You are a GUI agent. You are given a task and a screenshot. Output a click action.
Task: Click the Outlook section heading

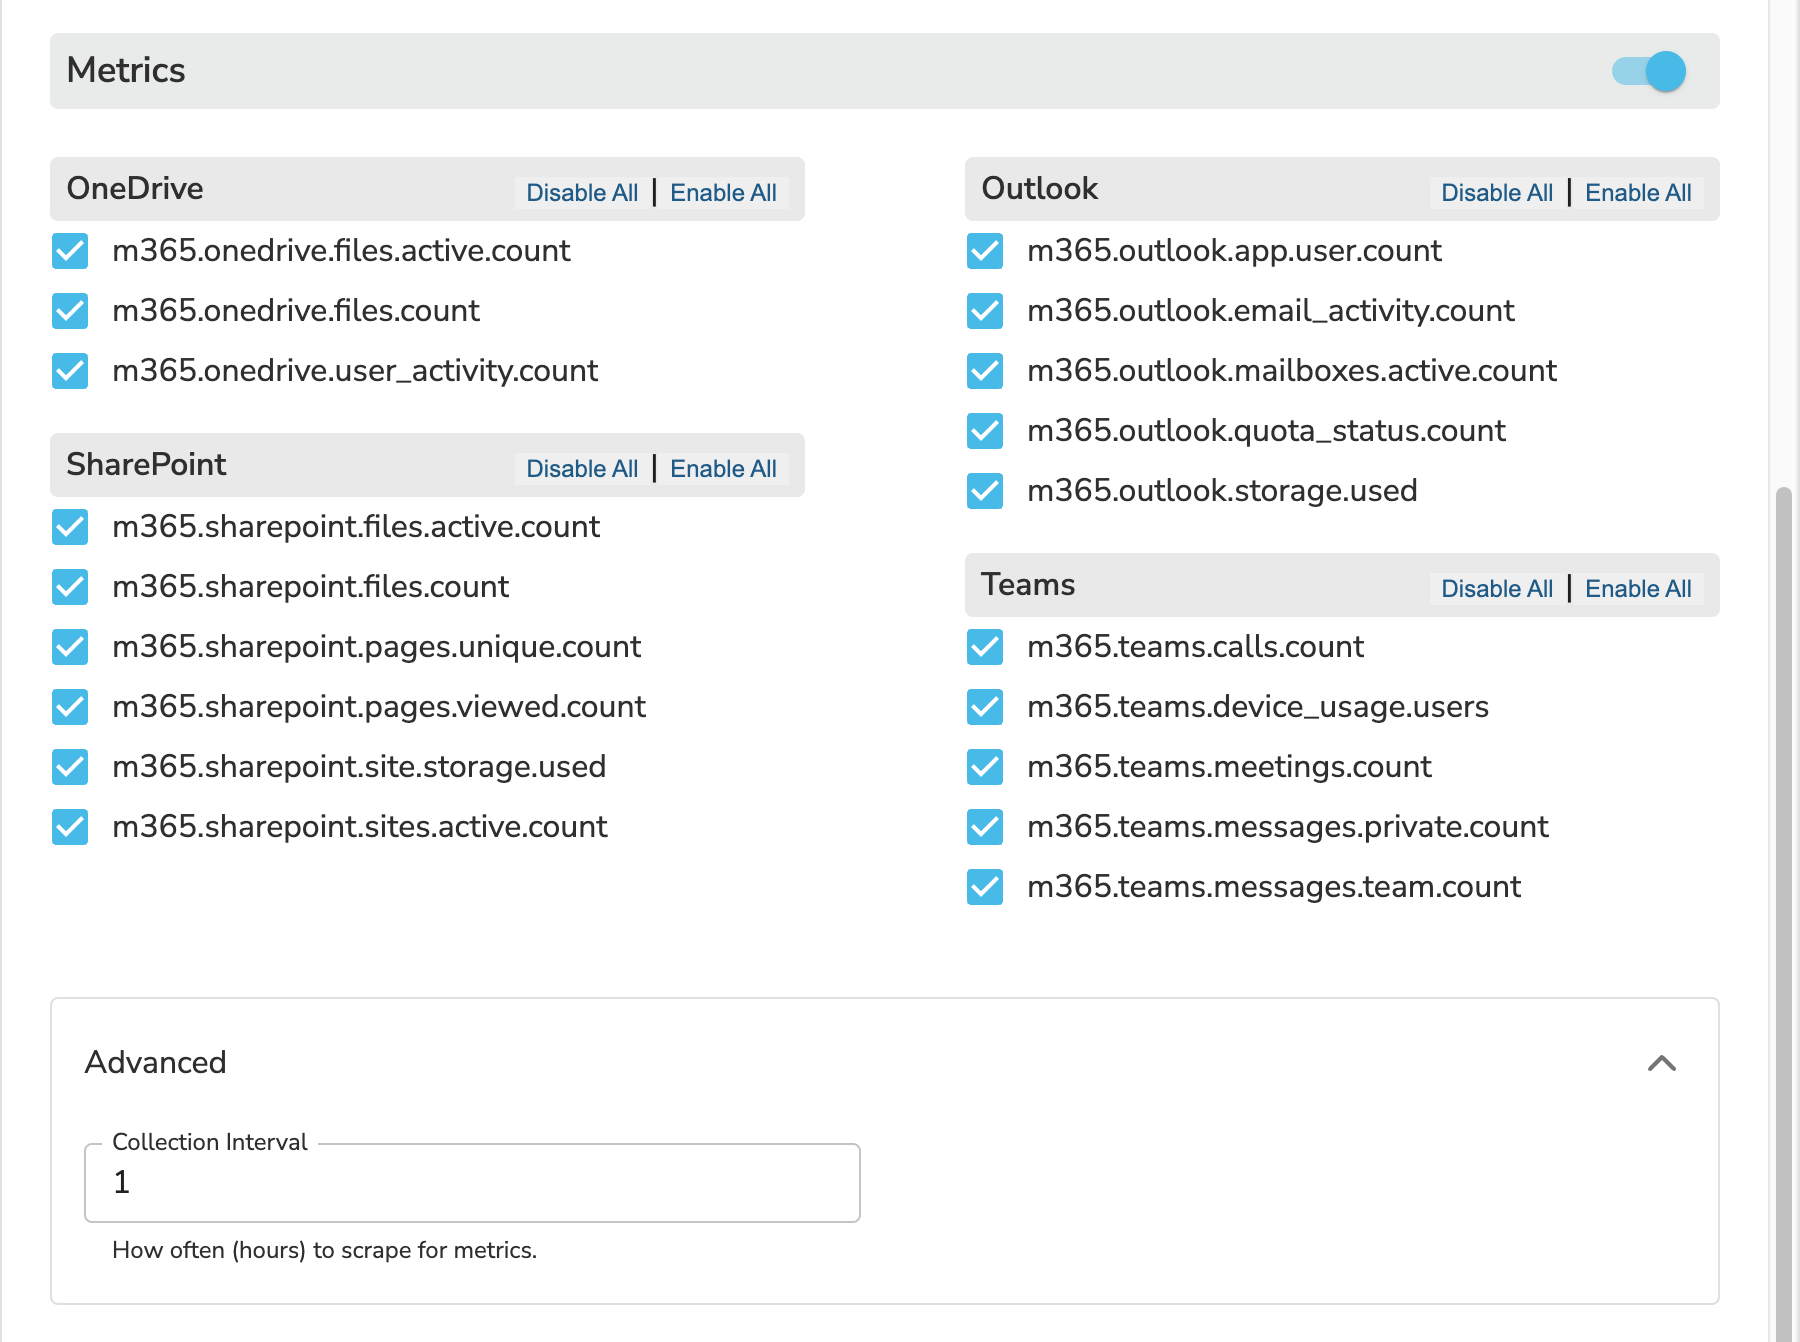pos(1040,188)
